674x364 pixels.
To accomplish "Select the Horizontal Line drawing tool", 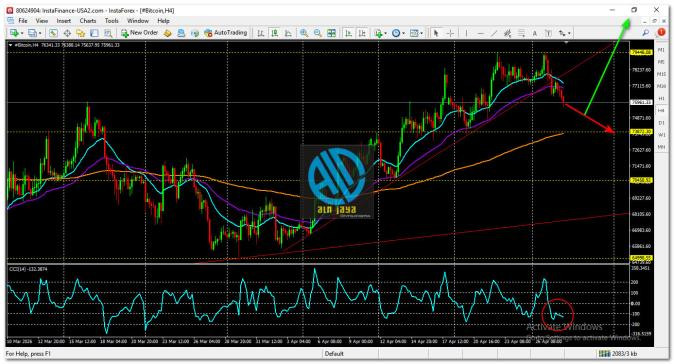I will tap(480, 33).
